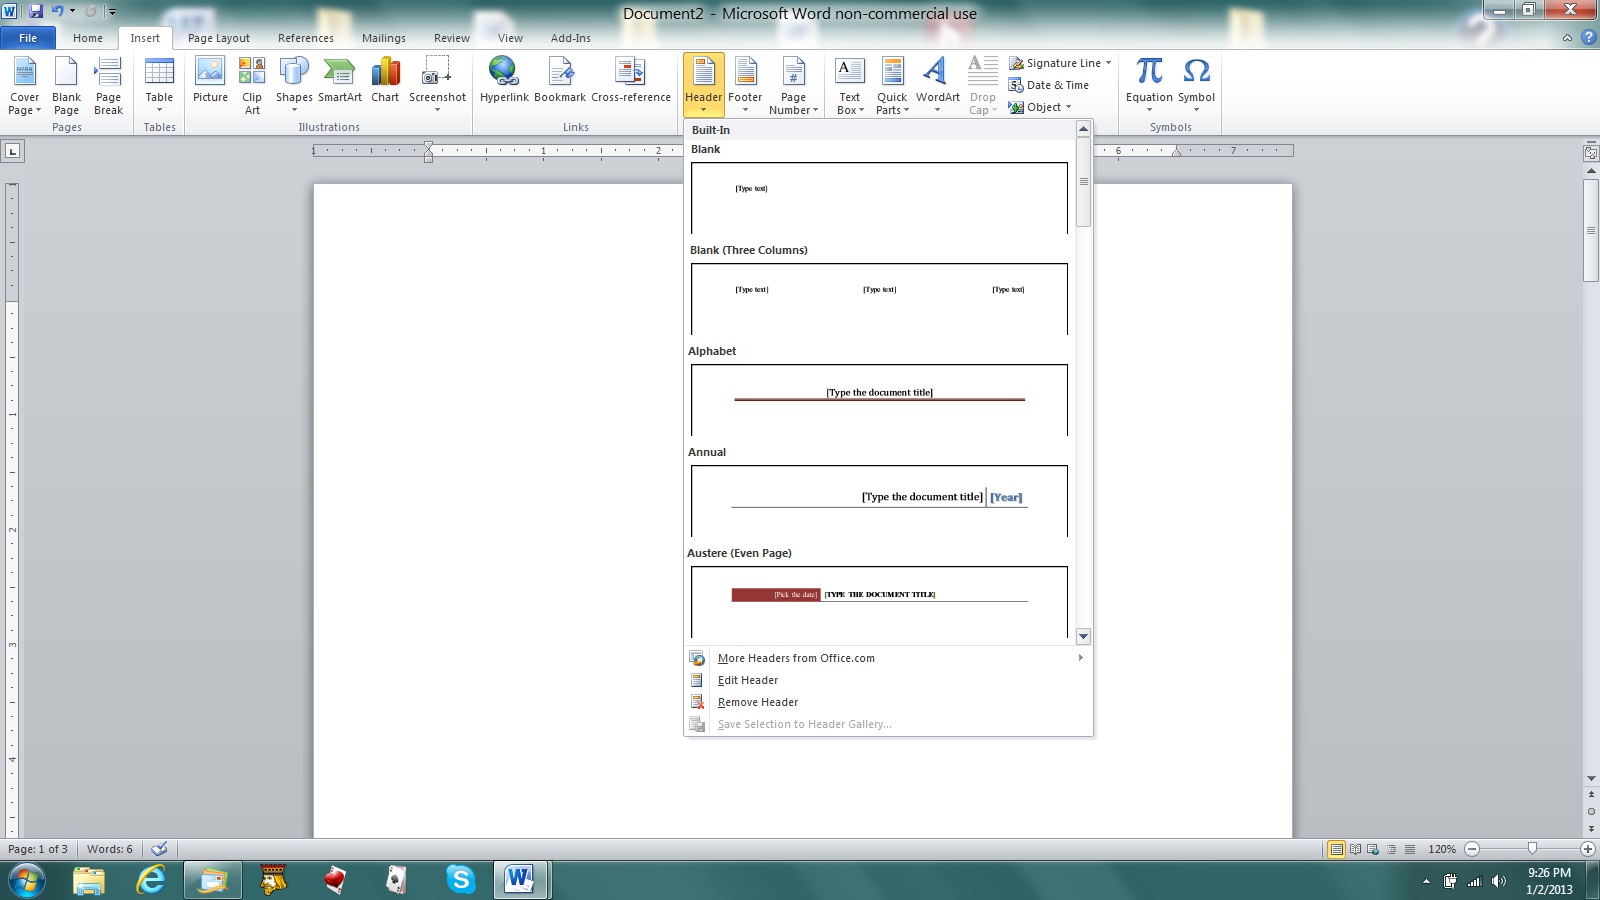Insert a Cover Page
This screenshot has height=900, width=1600.
pos(25,86)
